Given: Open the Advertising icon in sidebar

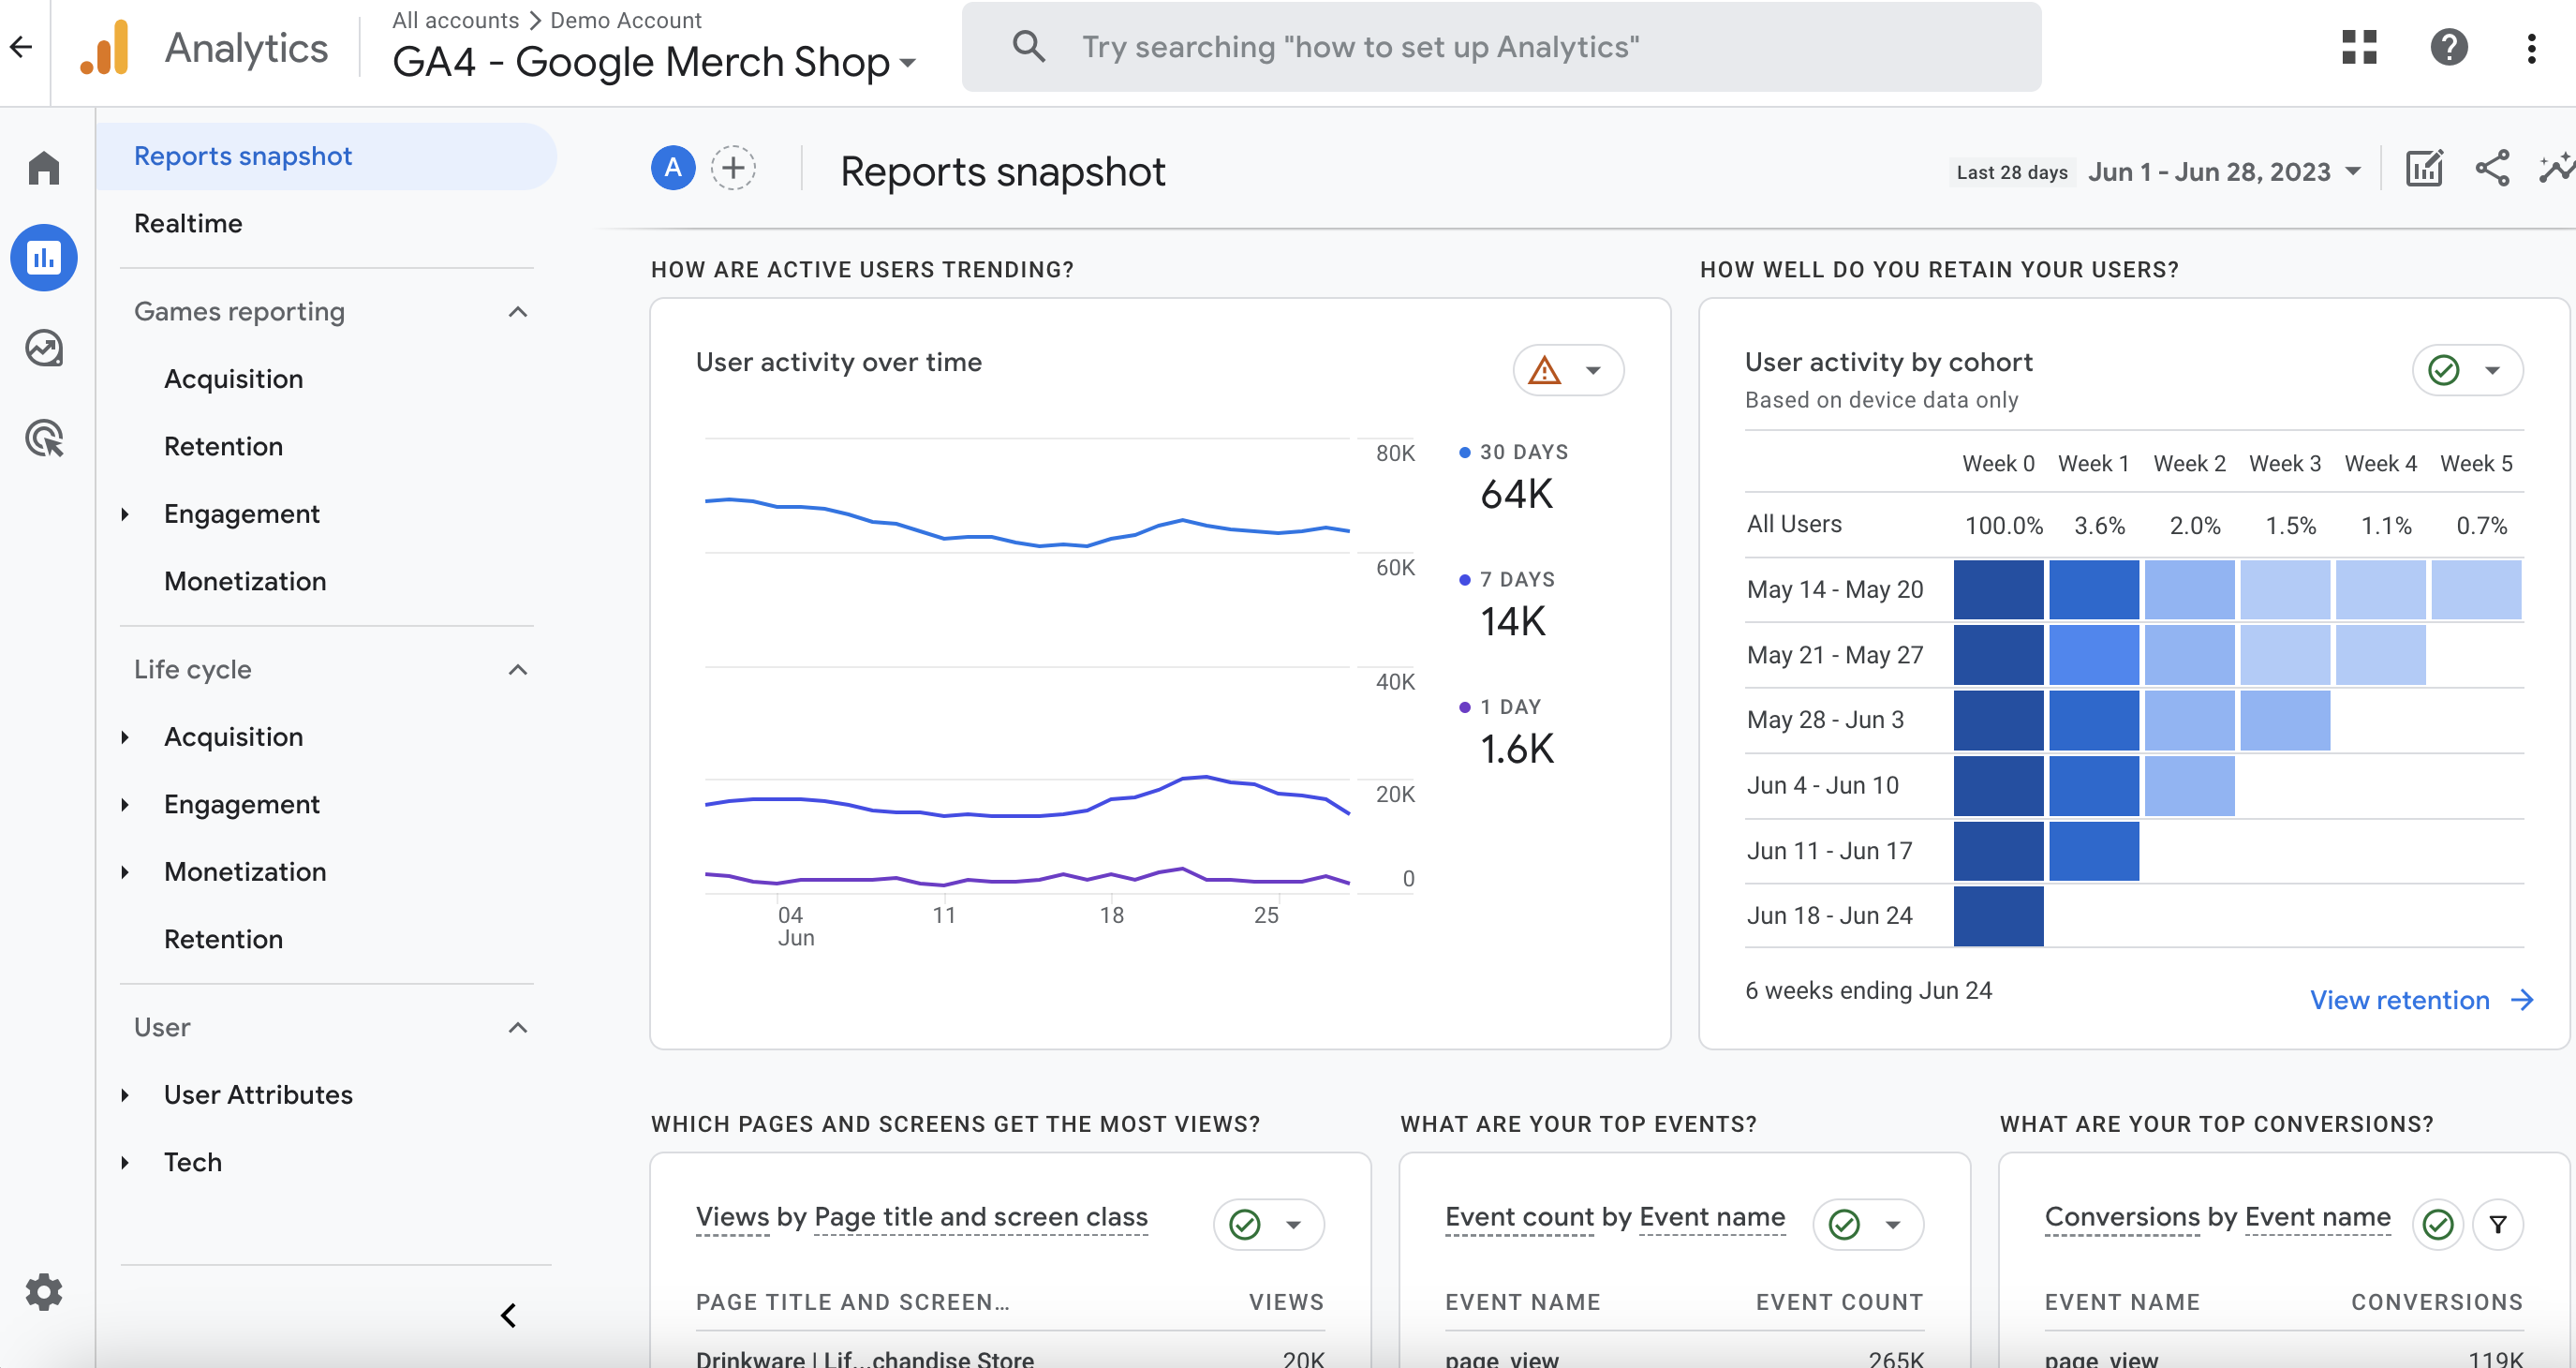Looking at the screenshot, I should (44, 438).
